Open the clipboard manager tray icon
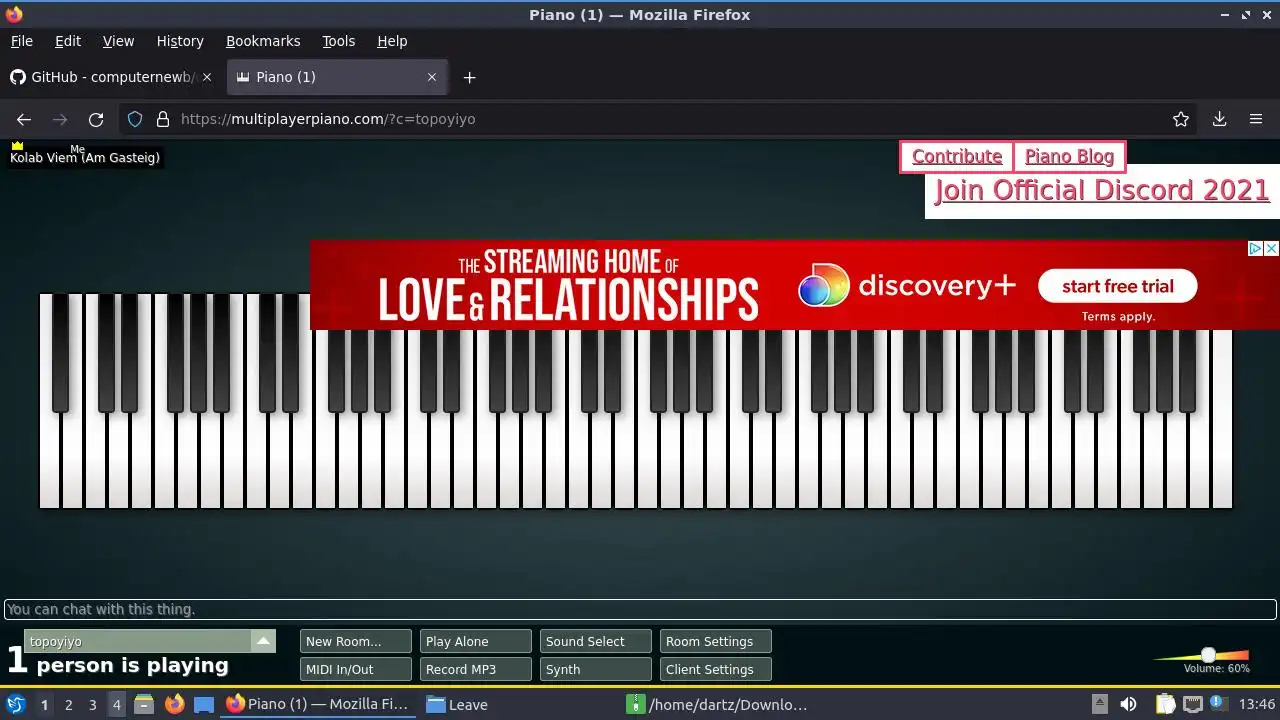1280x720 pixels. [x=1164, y=704]
